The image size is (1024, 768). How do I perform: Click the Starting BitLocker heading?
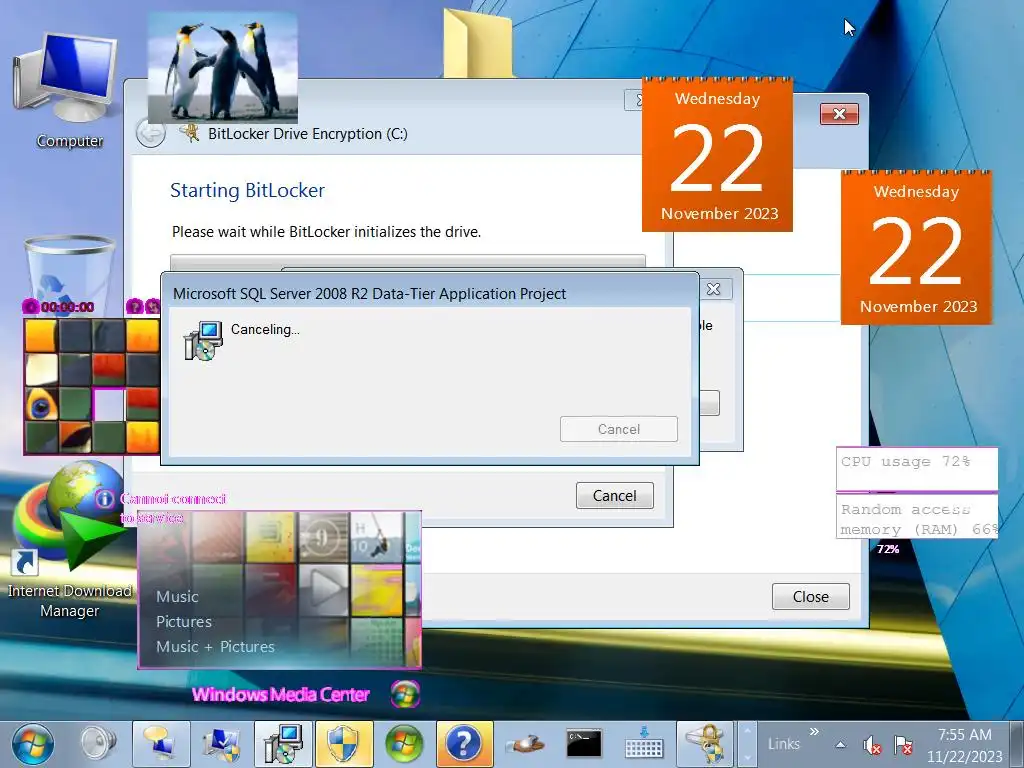click(x=247, y=190)
